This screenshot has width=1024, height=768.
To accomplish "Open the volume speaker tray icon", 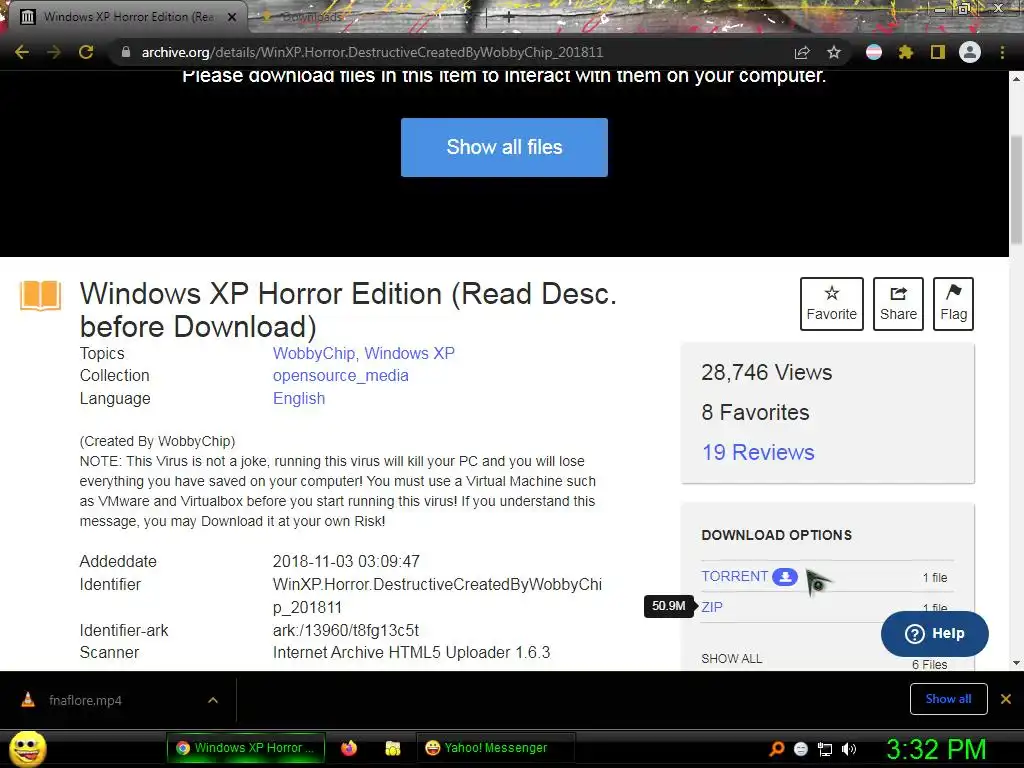I will [x=849, y=749].
